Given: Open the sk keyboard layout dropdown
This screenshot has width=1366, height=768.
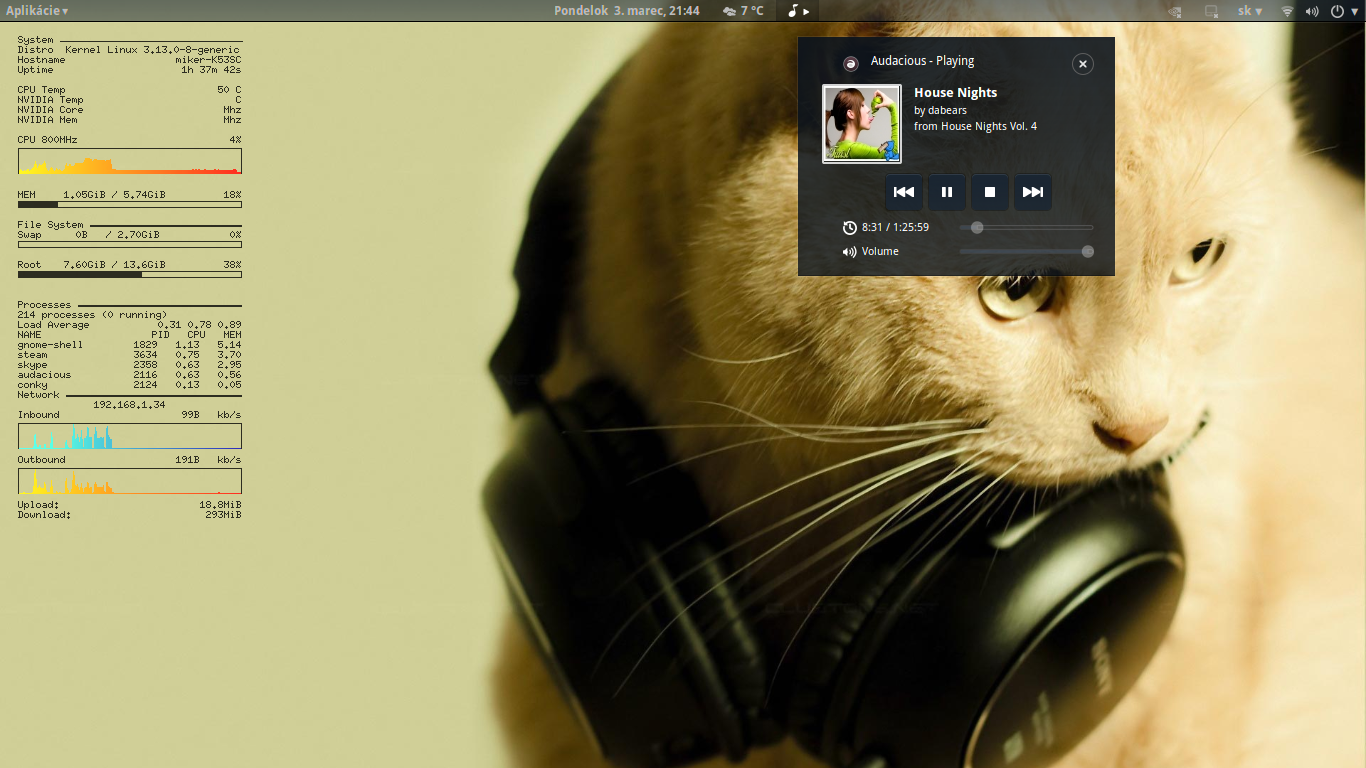Looking at the screenshot, I should point(1250,11).
